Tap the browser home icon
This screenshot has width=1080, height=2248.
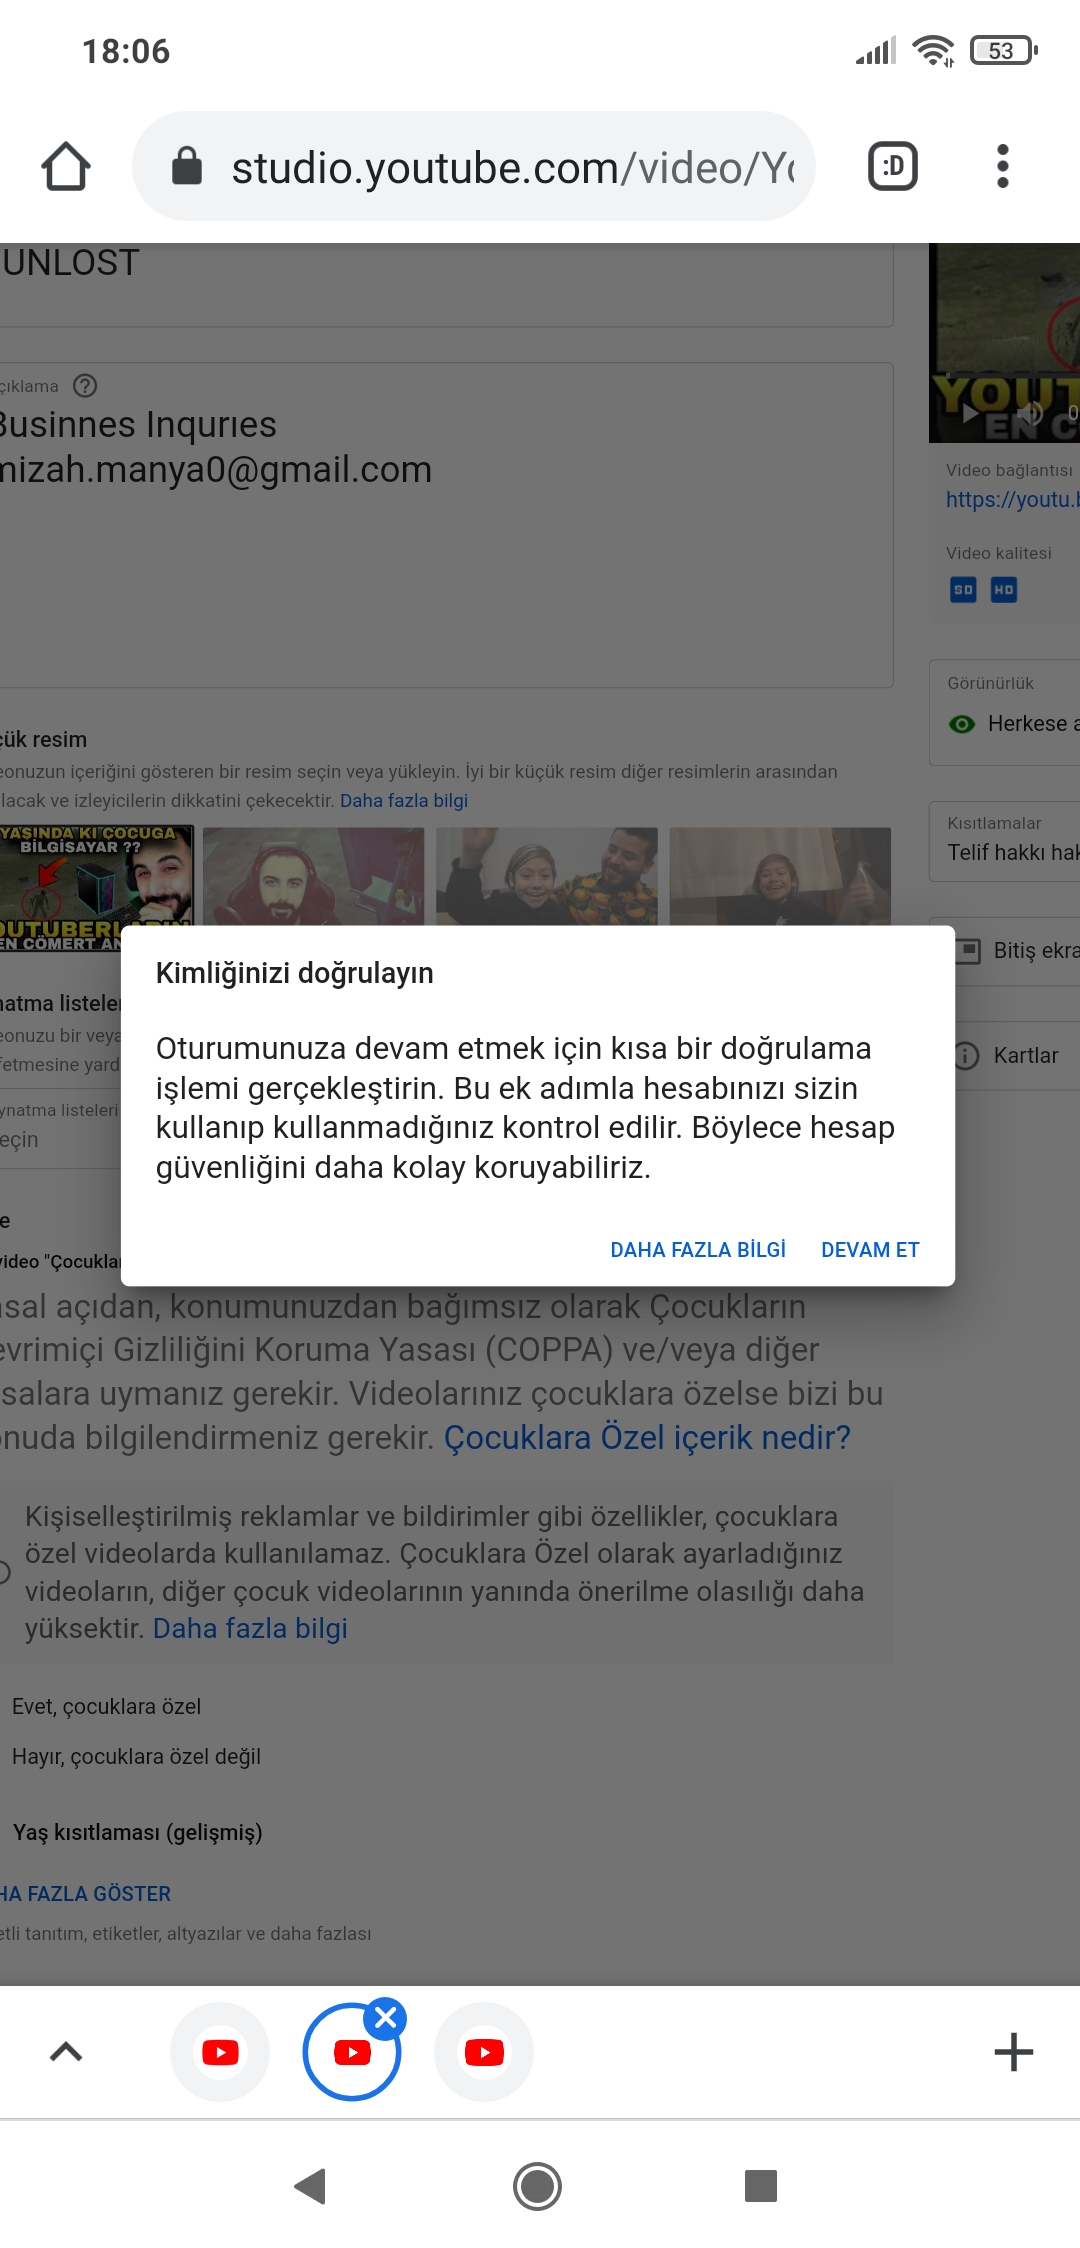(66, 166)
